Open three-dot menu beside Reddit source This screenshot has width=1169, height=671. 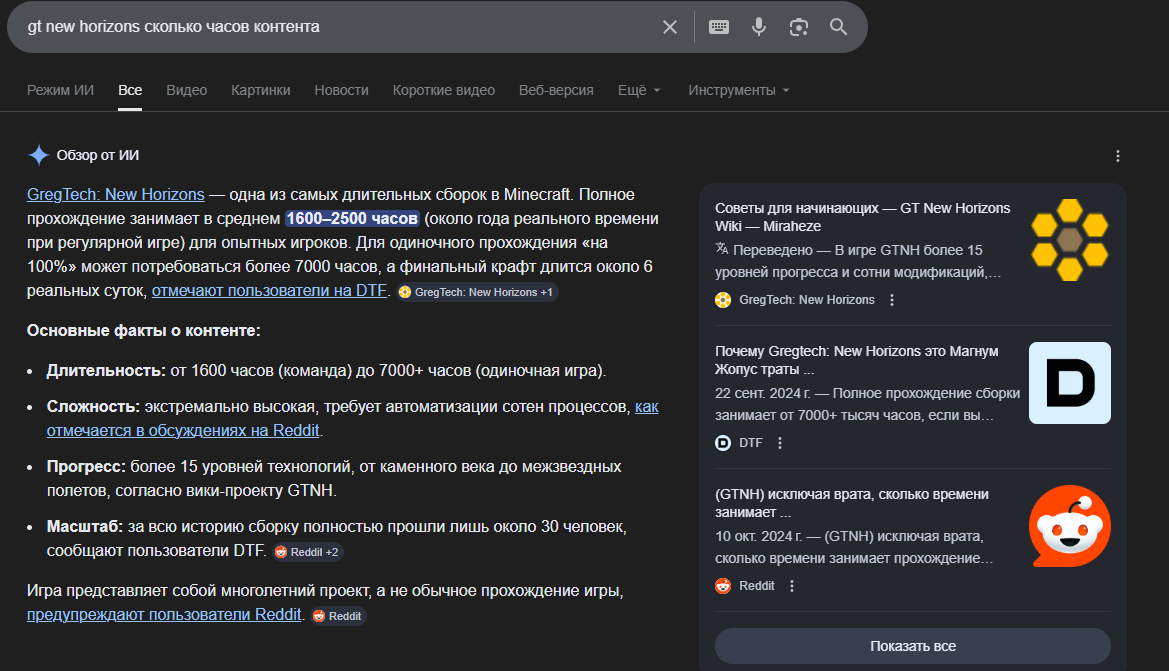point(792,586)
